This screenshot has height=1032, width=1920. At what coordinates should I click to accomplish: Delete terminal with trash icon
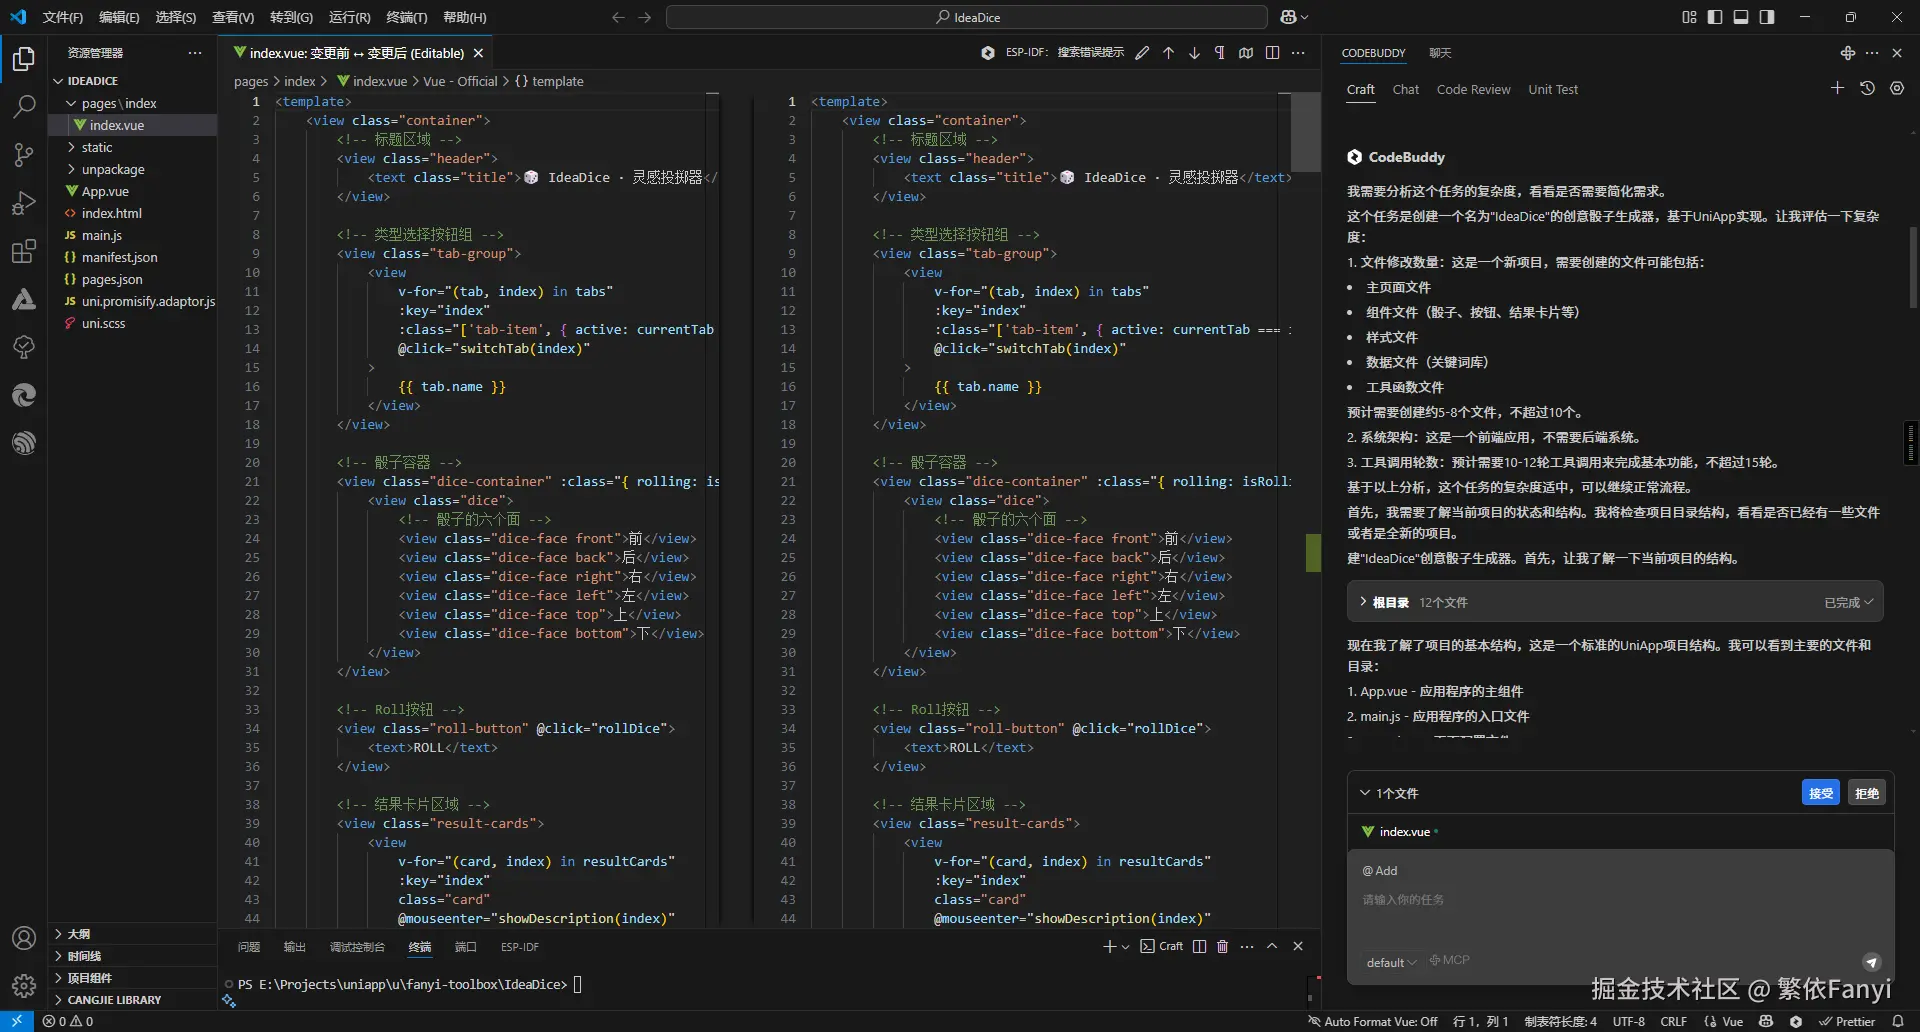[1222, 946]
